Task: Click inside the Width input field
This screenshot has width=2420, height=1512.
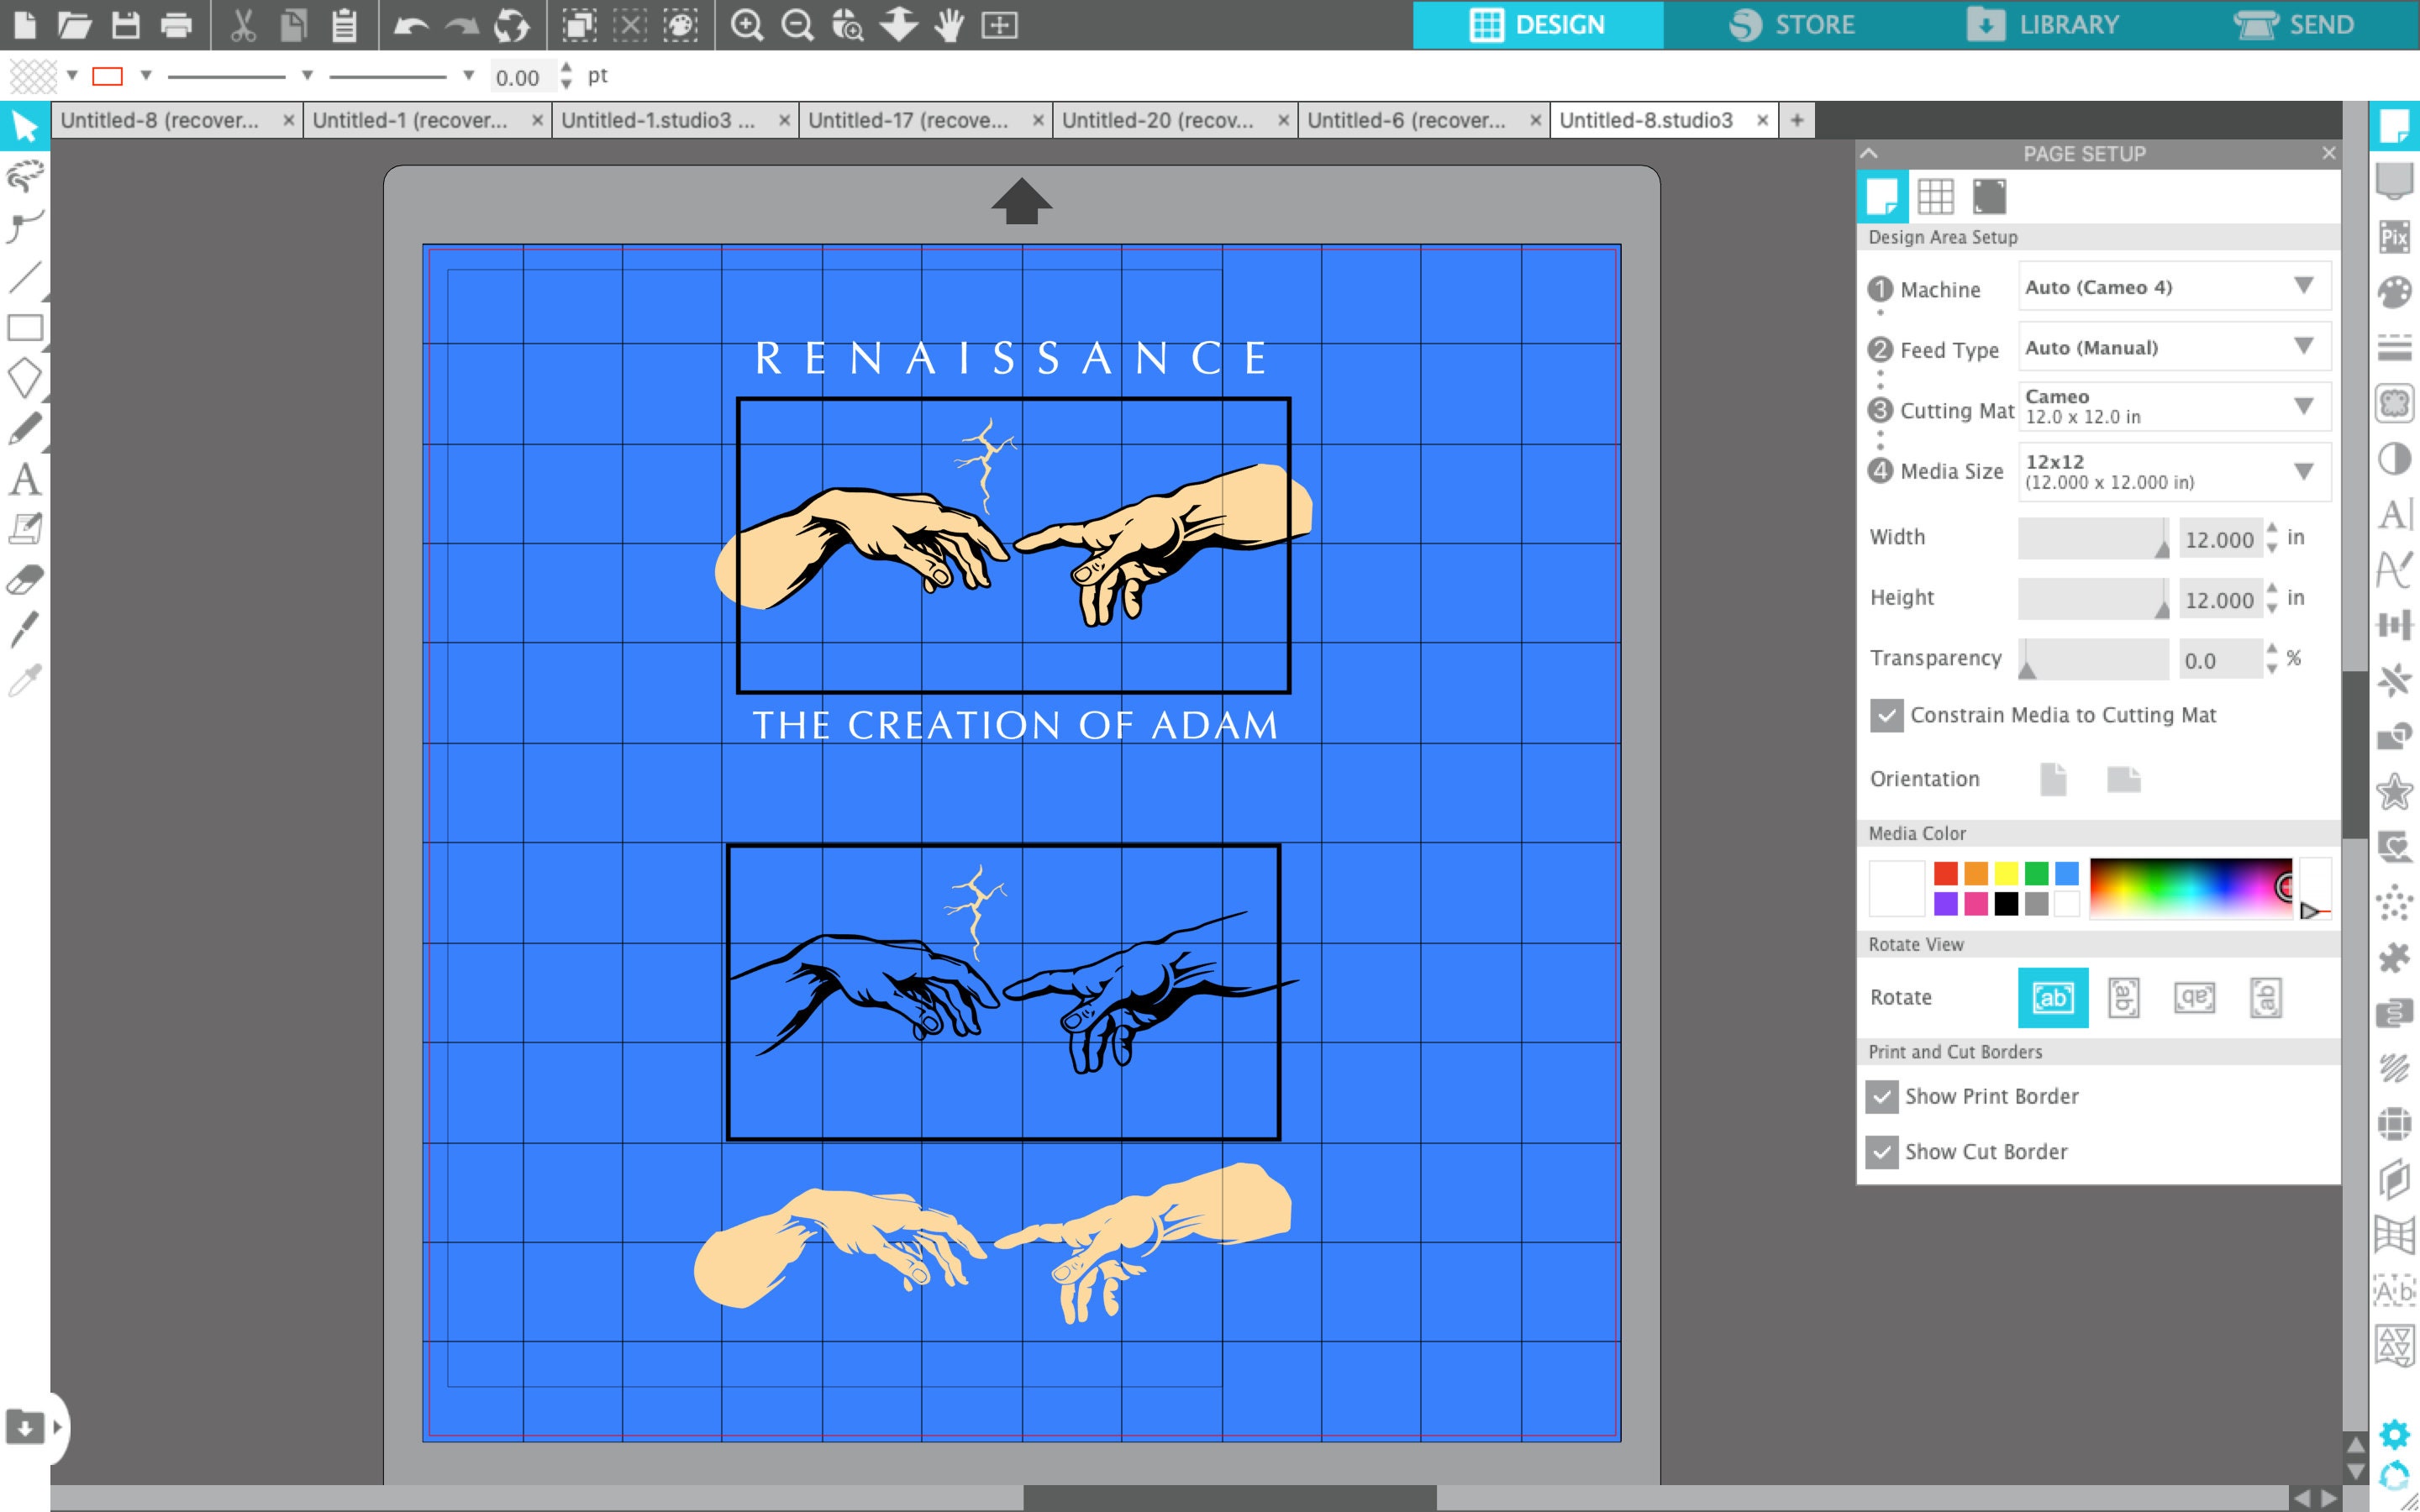Action: [x=2220, y=538]
